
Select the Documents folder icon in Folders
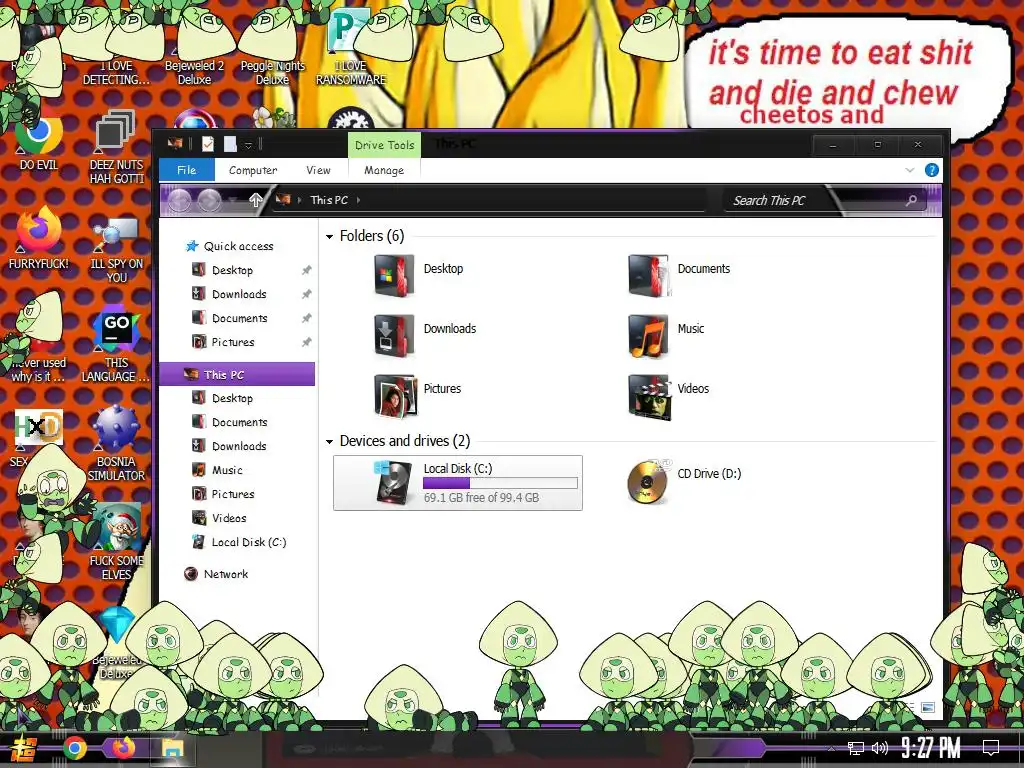tap(648, 276)
